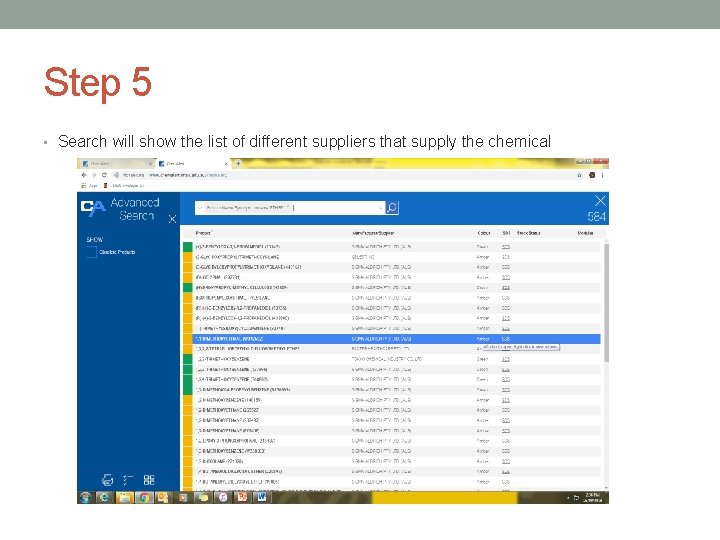Viewport: 720px width, 540px height.
Task: Sort by Manufacturer/Supplier column header
Action: point(373,233)
